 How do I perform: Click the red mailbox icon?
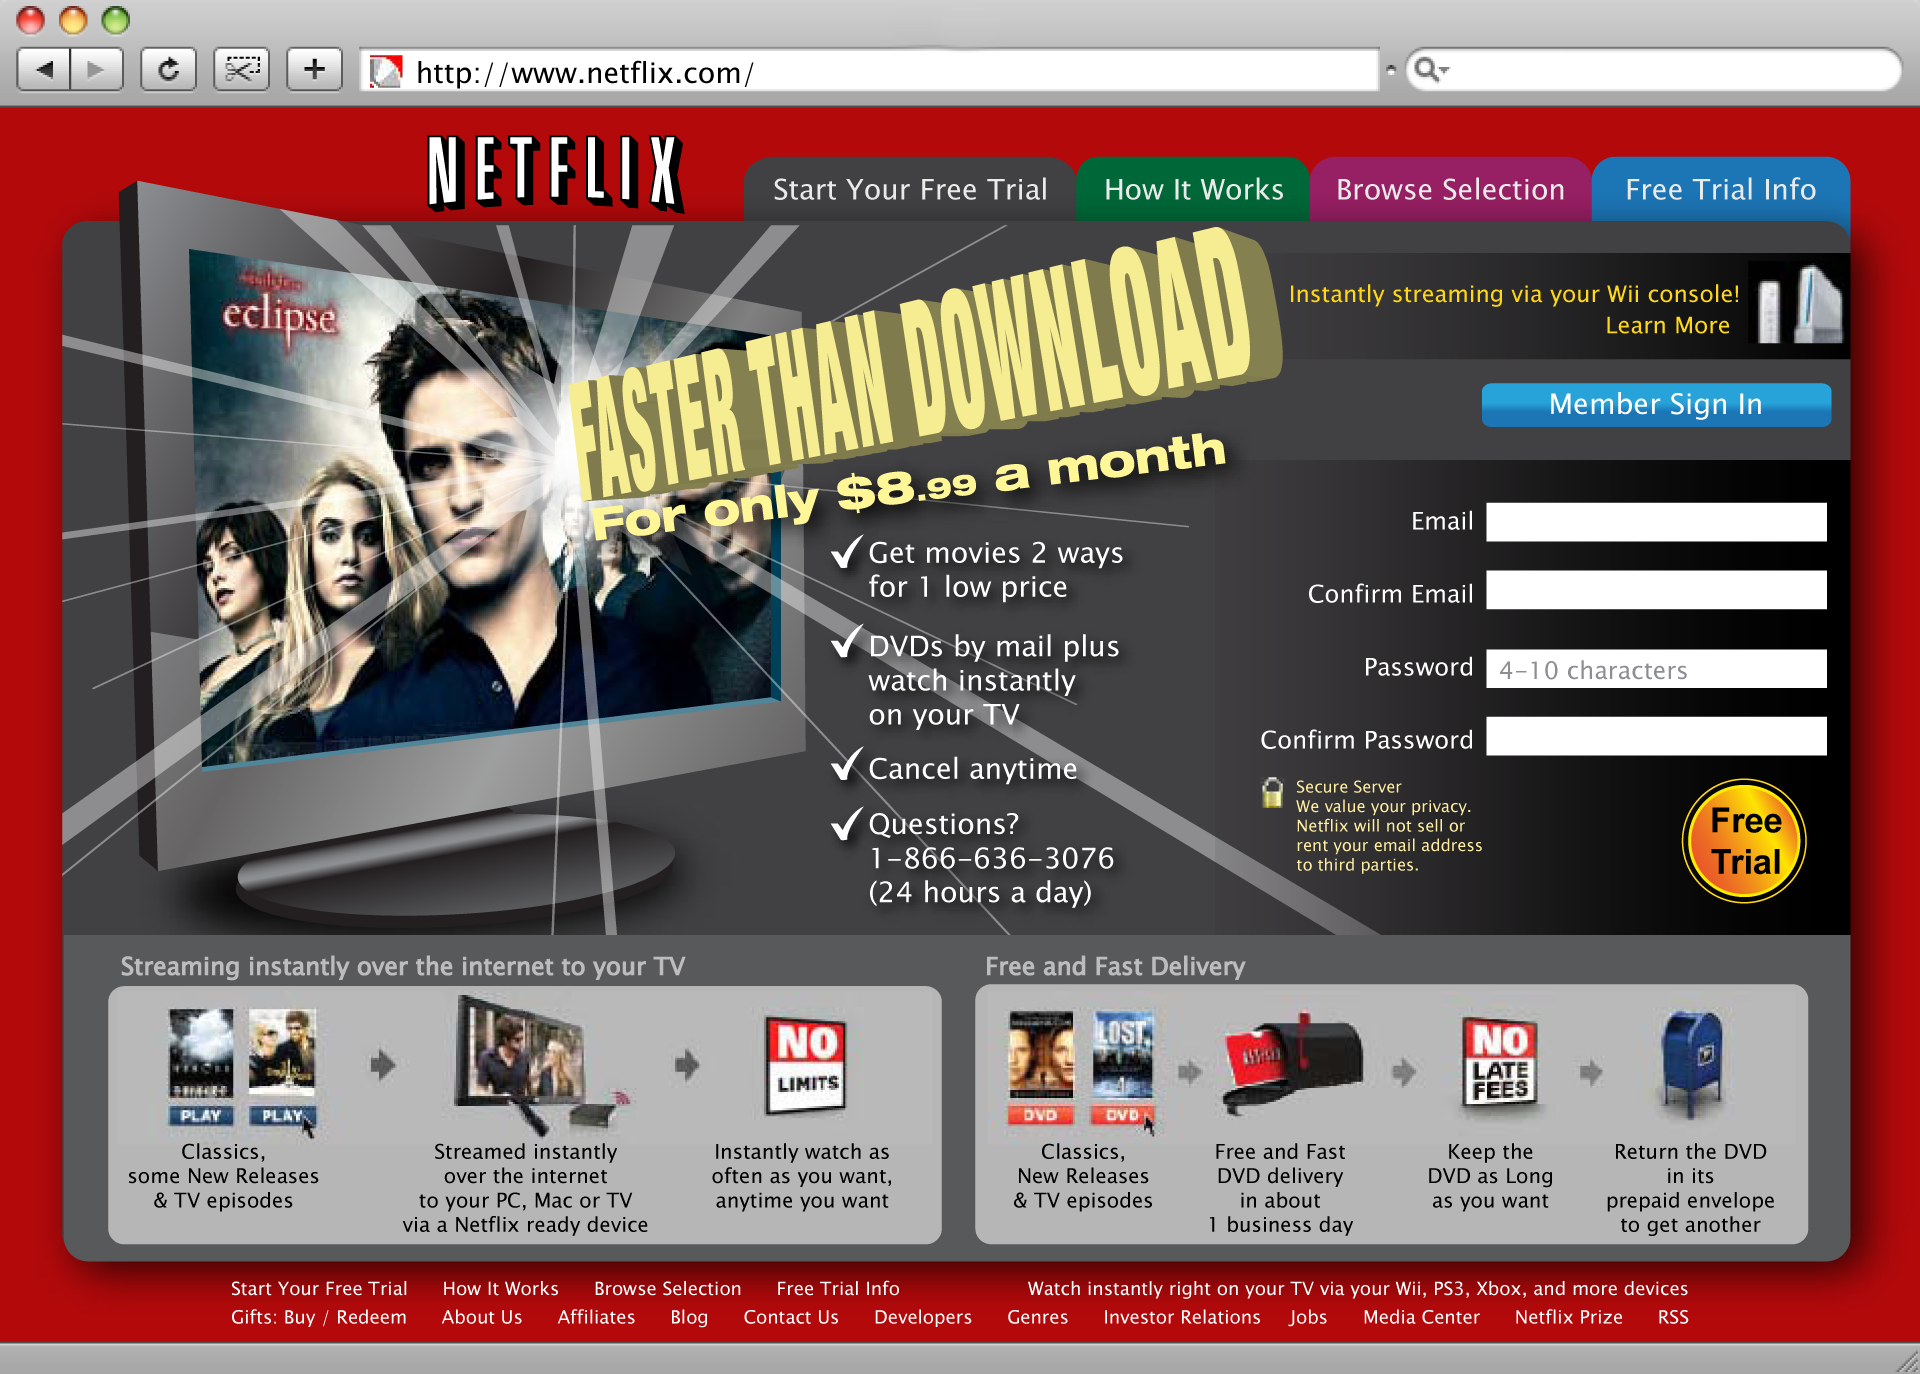tap(1294, 1064)
